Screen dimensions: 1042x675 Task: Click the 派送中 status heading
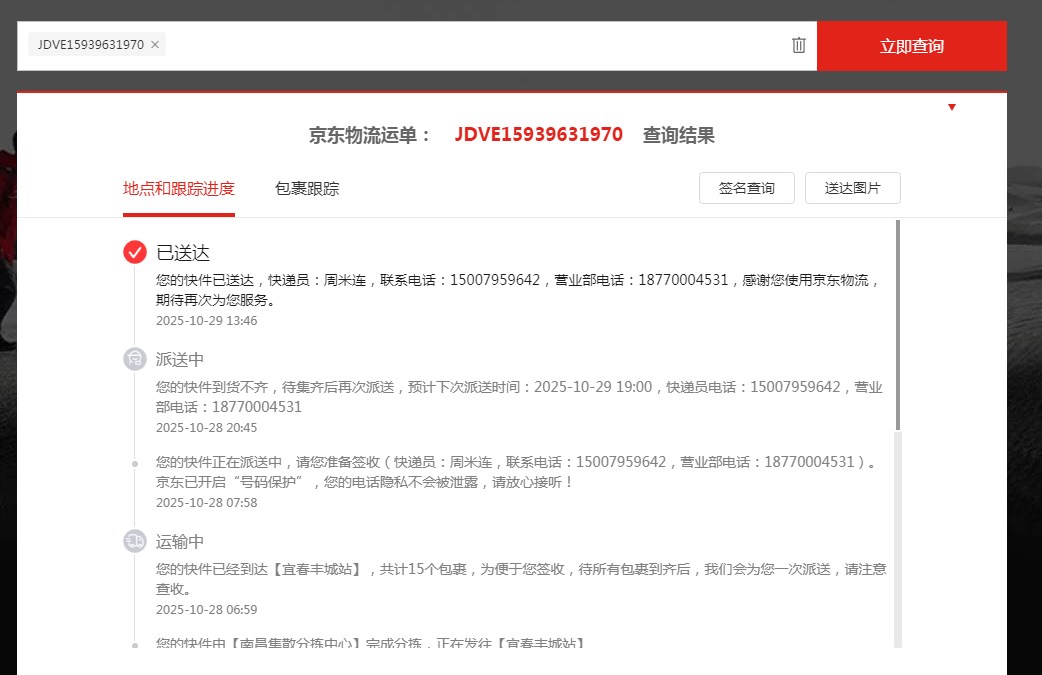(180, 359)
